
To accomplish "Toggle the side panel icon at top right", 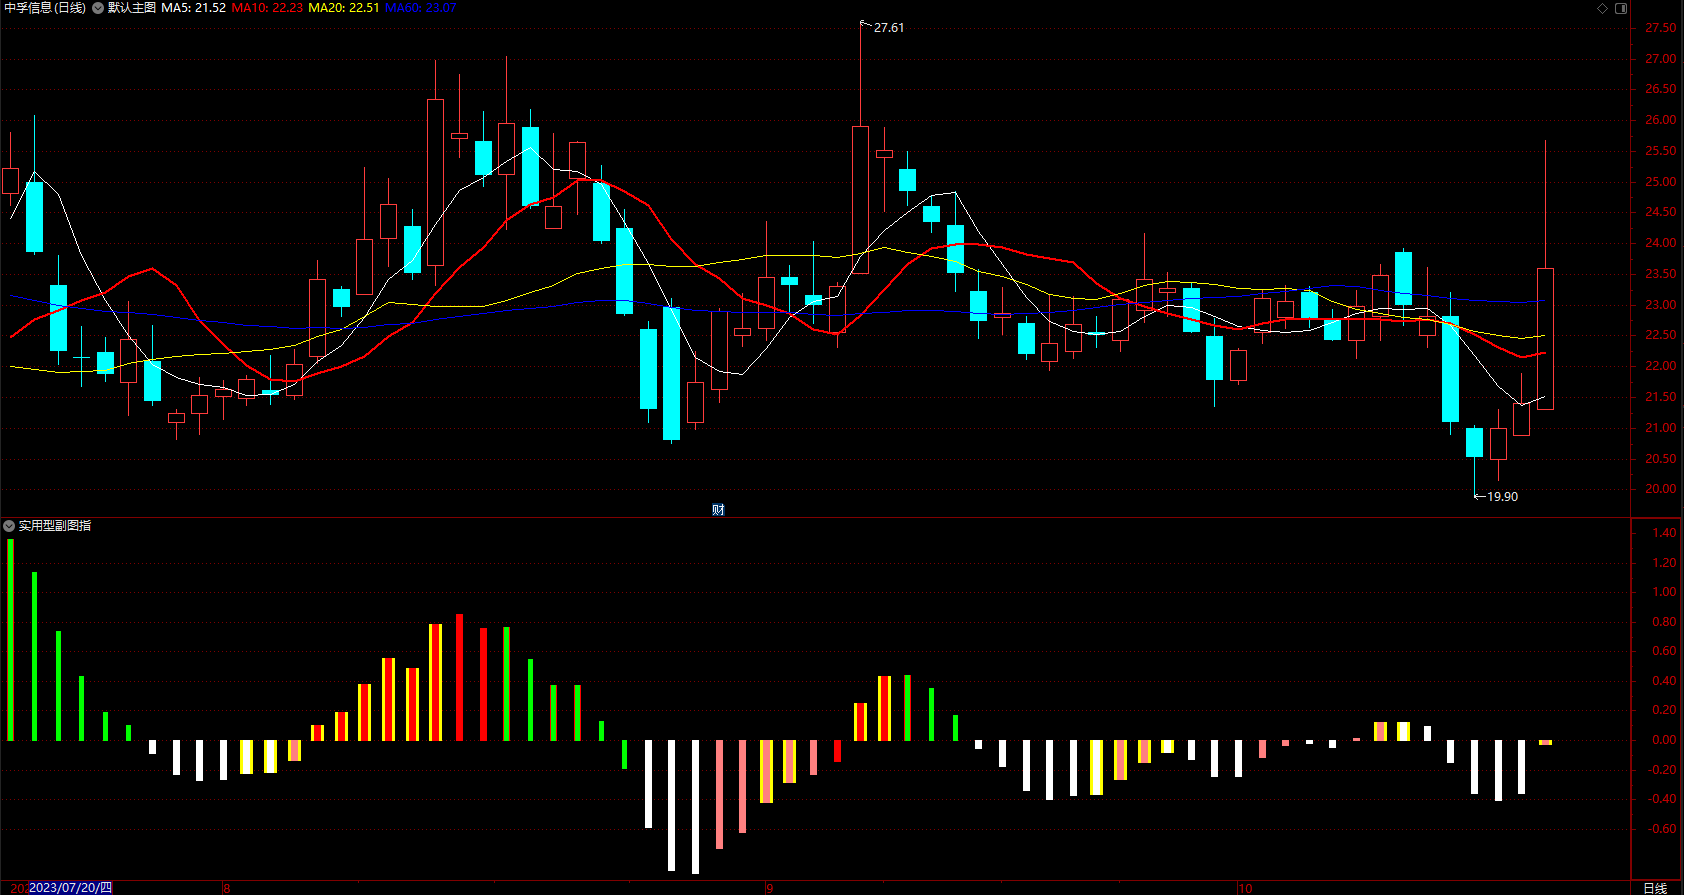I will 1621,8.
